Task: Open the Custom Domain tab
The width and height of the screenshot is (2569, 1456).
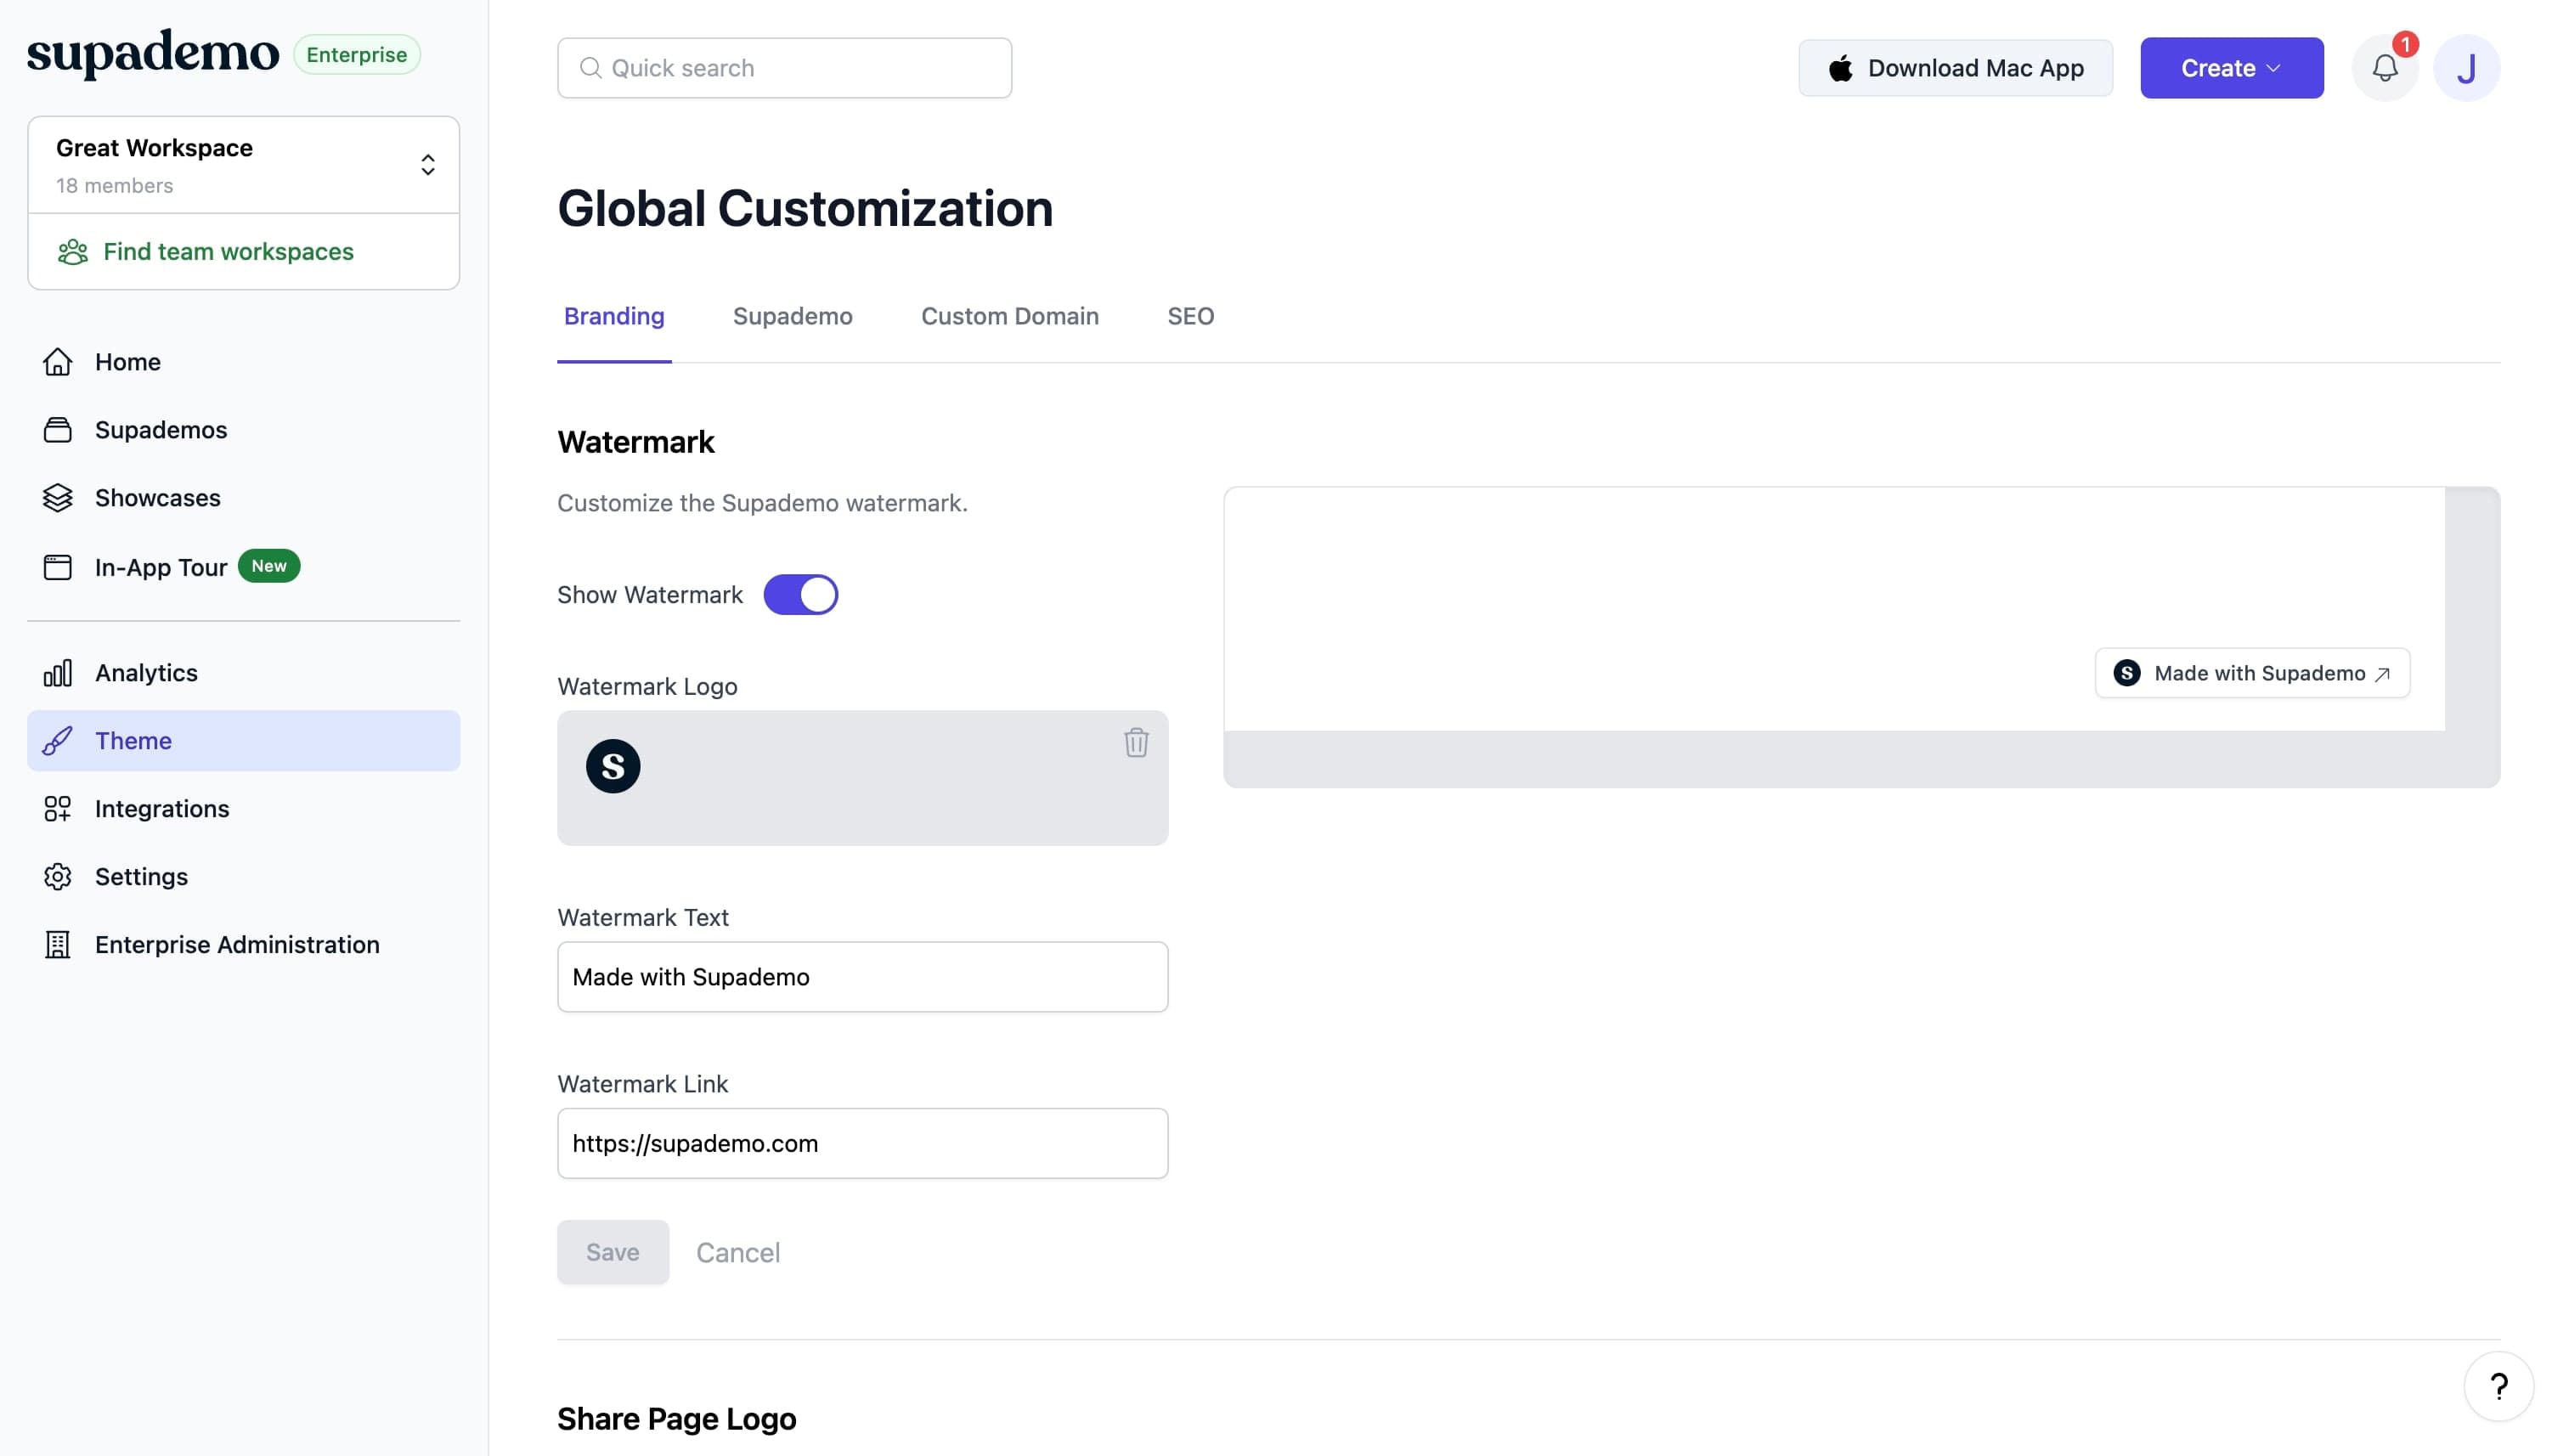Action: (x=1009, y=317)
